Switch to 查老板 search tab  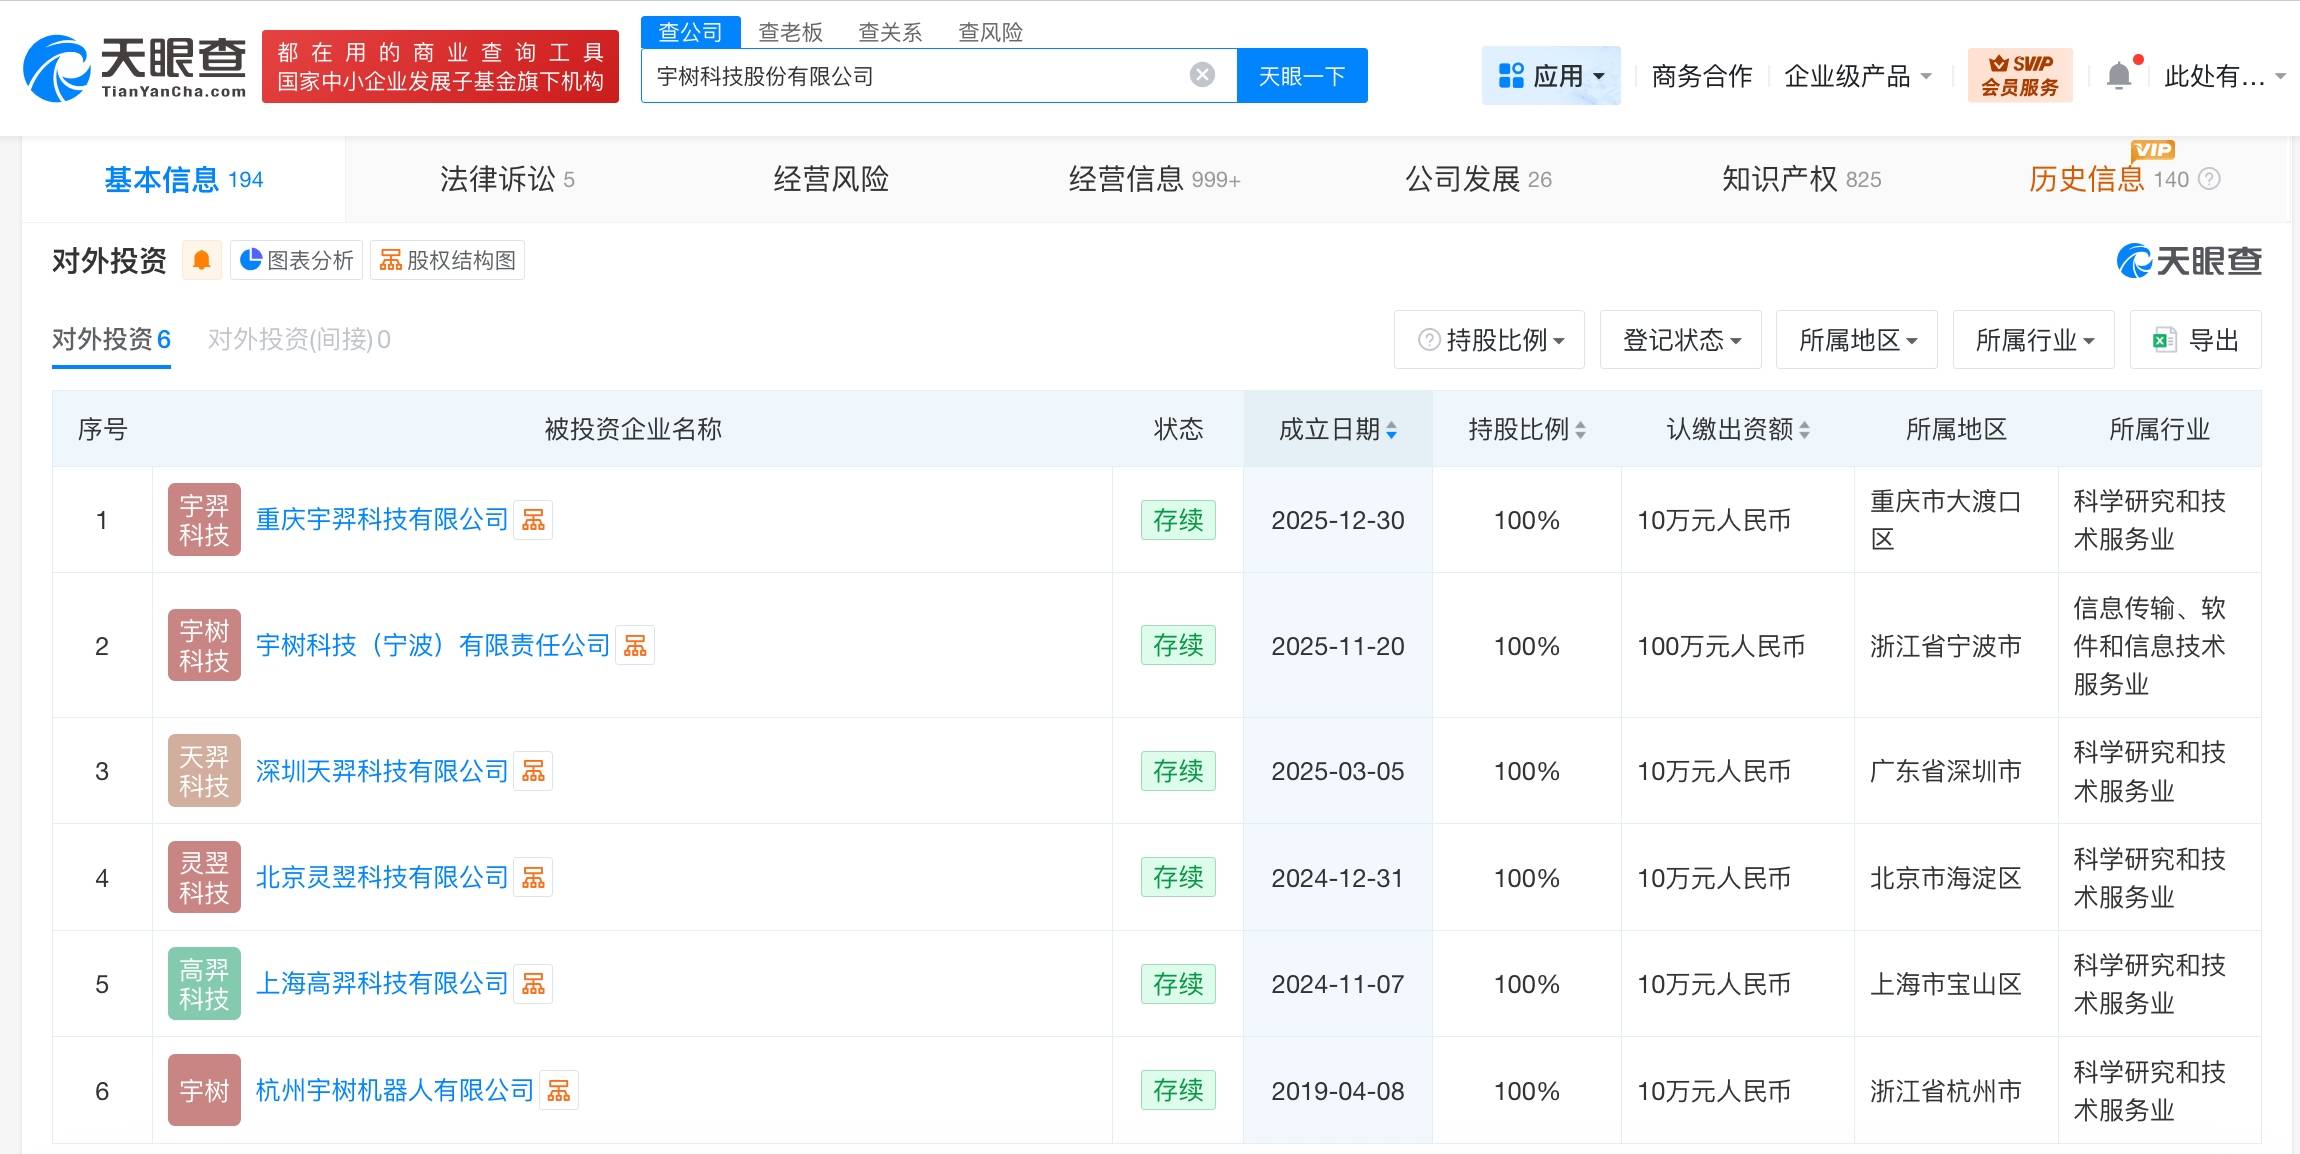[x=790, y=32]
